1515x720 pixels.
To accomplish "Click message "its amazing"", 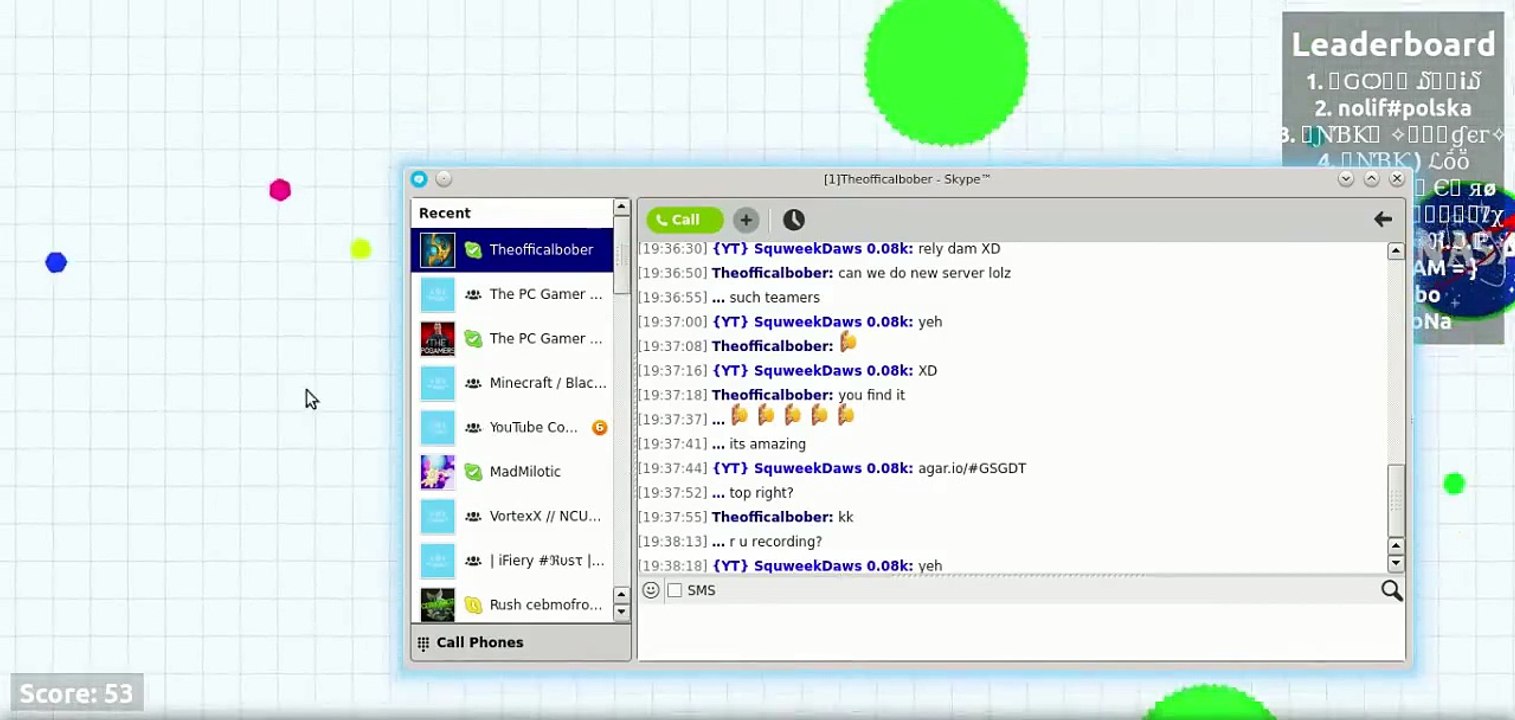I will click(767, 444).
